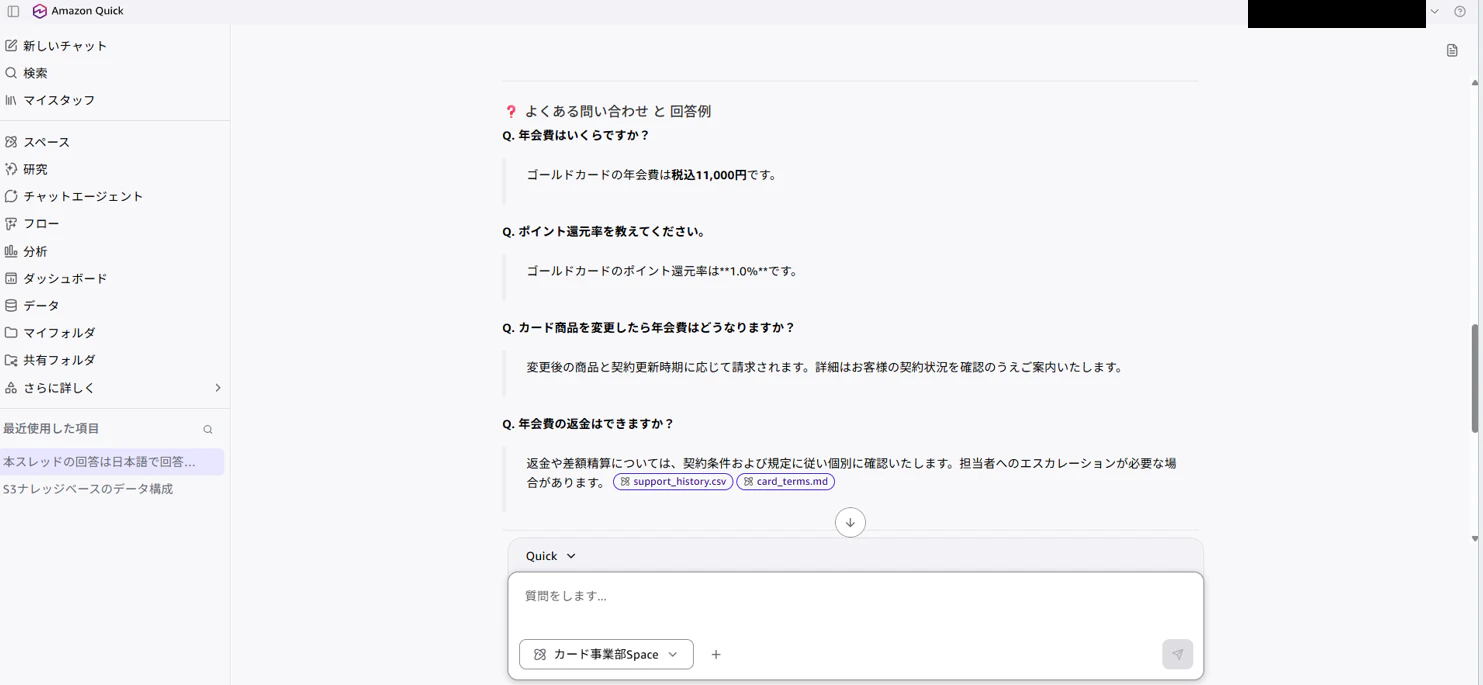
Task: Click Q. カード商品を変更したら年会費はどうなりますか？
Action: [x=649, y=328]
